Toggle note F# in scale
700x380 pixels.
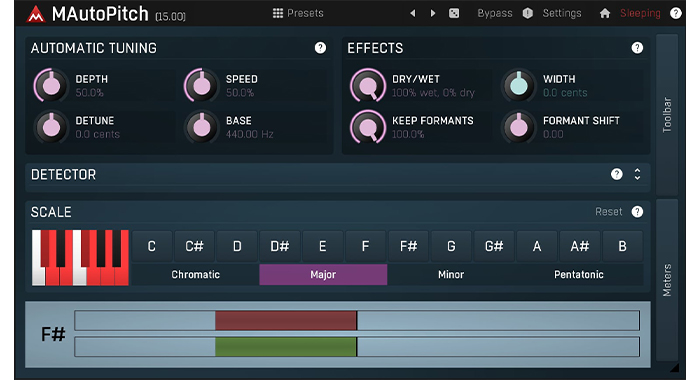[x=408, y=246]
